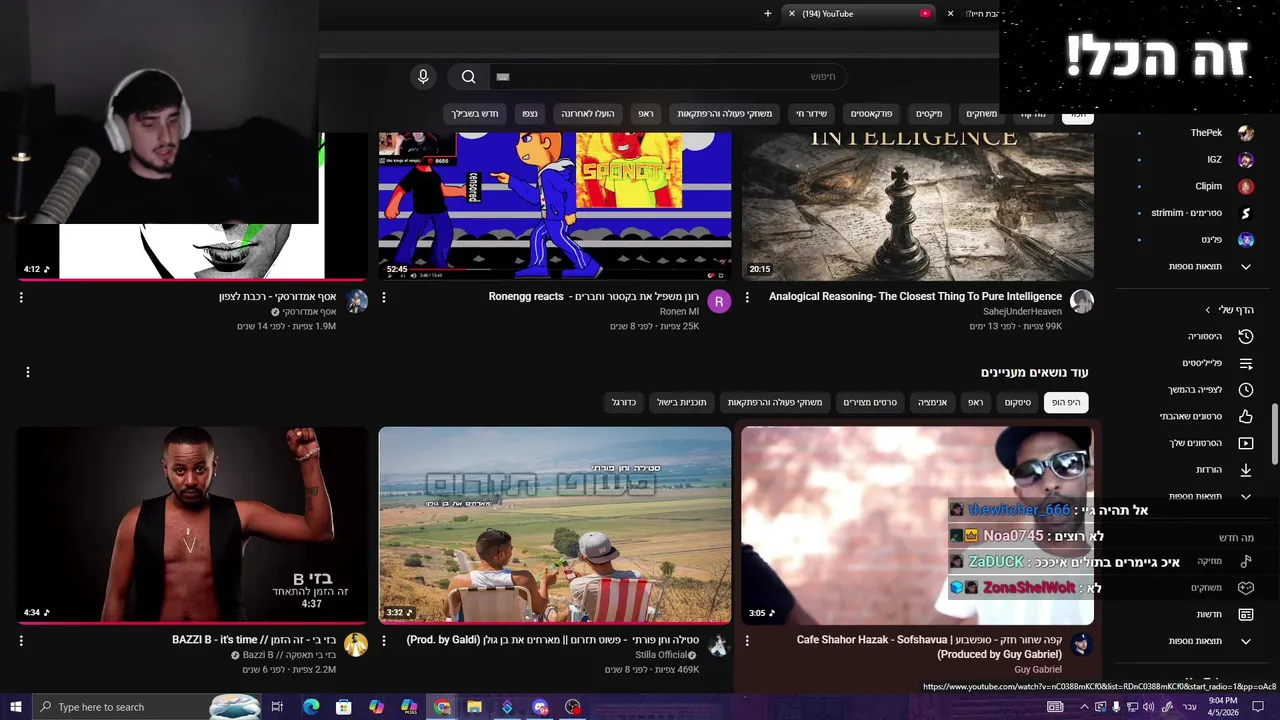This screenshot has height=720, width=1280.
Task: Show hidden system tray icons chevron
Action: coord(1084,707)
